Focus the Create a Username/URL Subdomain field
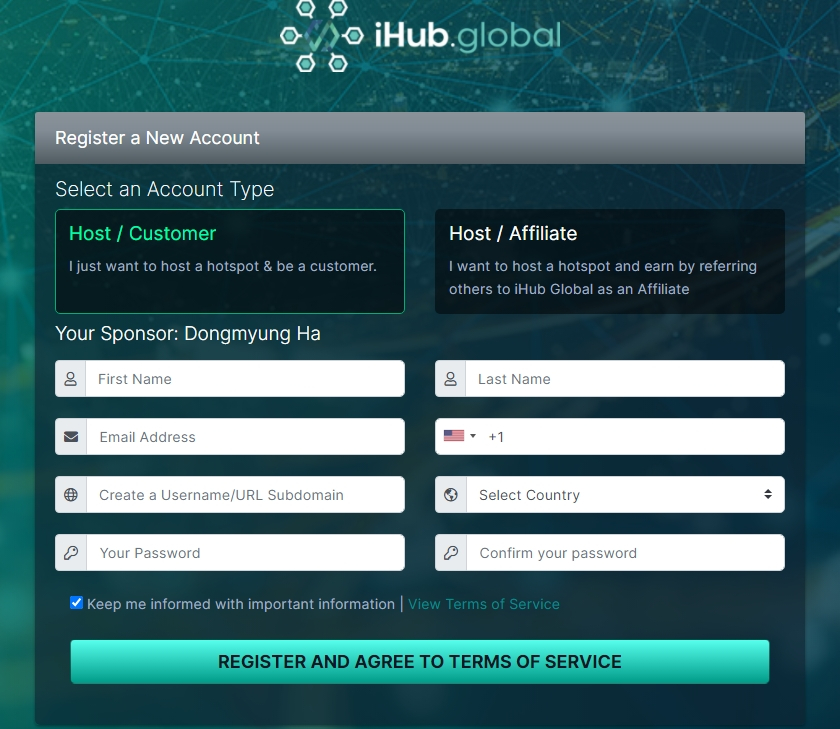840x729 pixels. coord(245,494)
